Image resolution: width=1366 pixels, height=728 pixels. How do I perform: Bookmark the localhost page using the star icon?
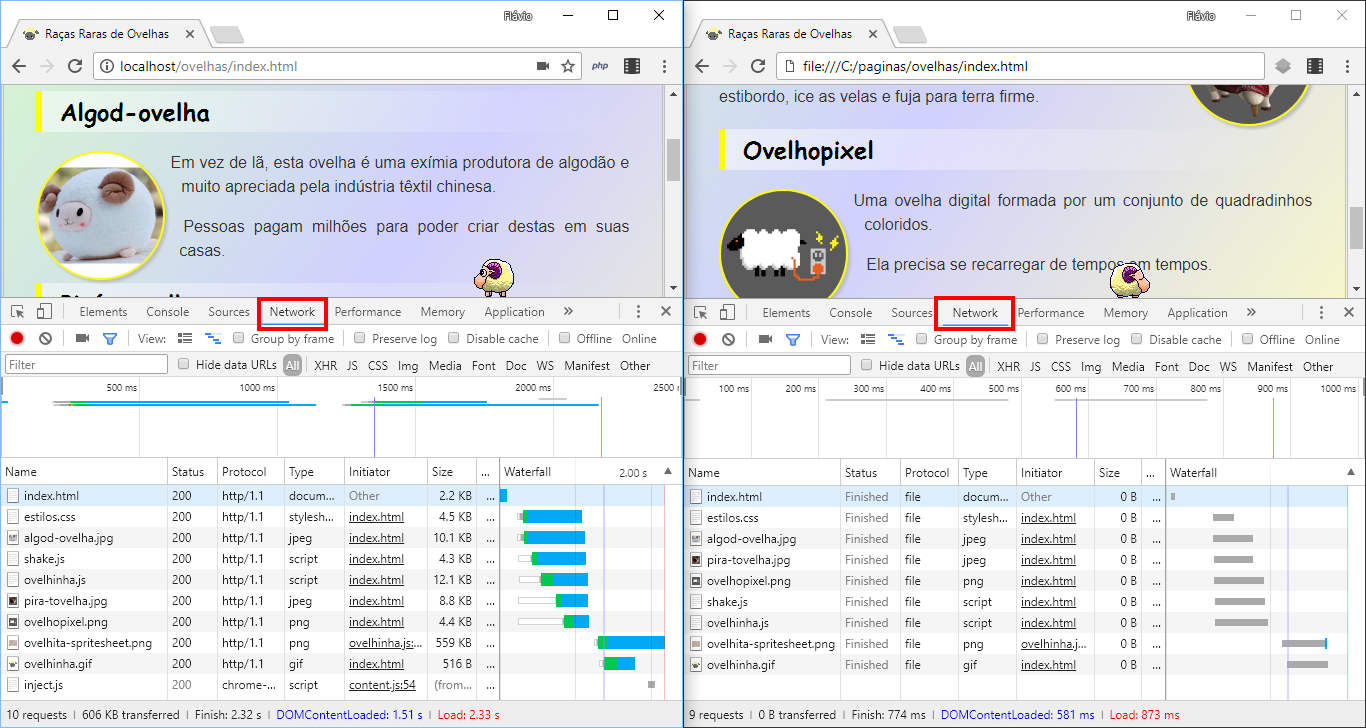tap(568, 66)
